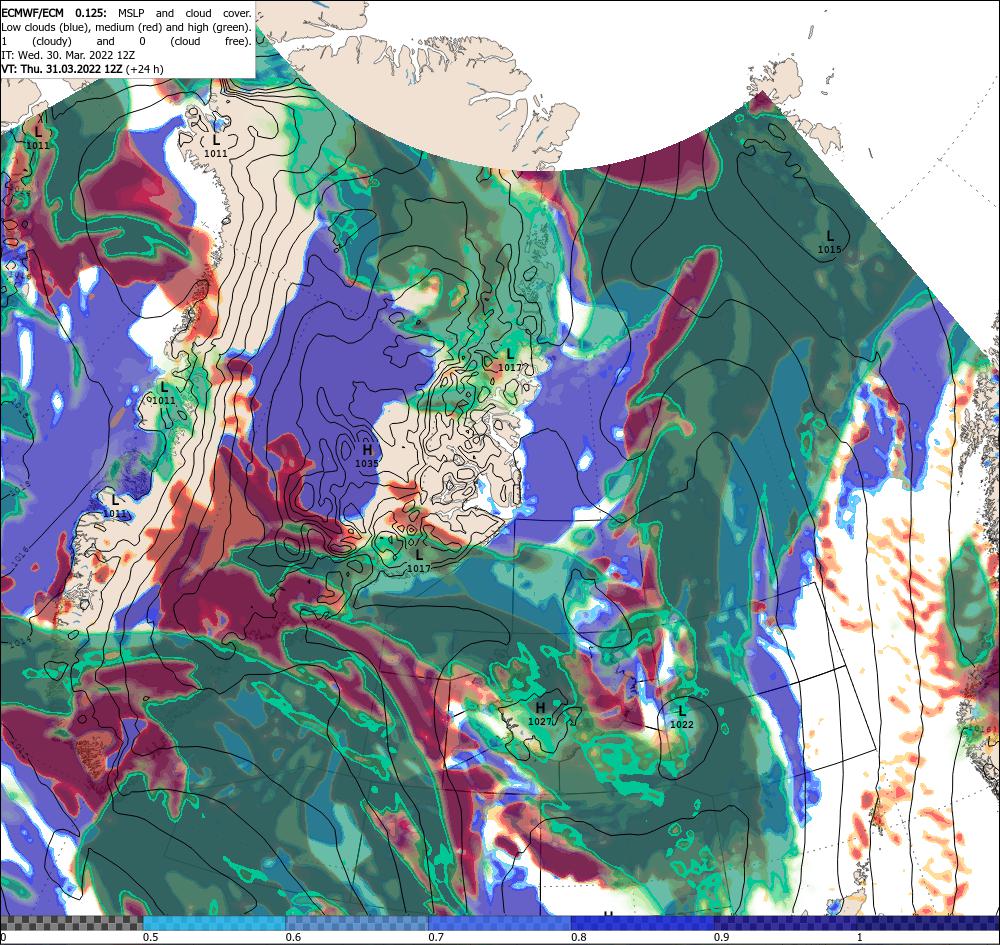Click the L 1015 low pressure label
Screen dimensions: 1000x945
830,243
